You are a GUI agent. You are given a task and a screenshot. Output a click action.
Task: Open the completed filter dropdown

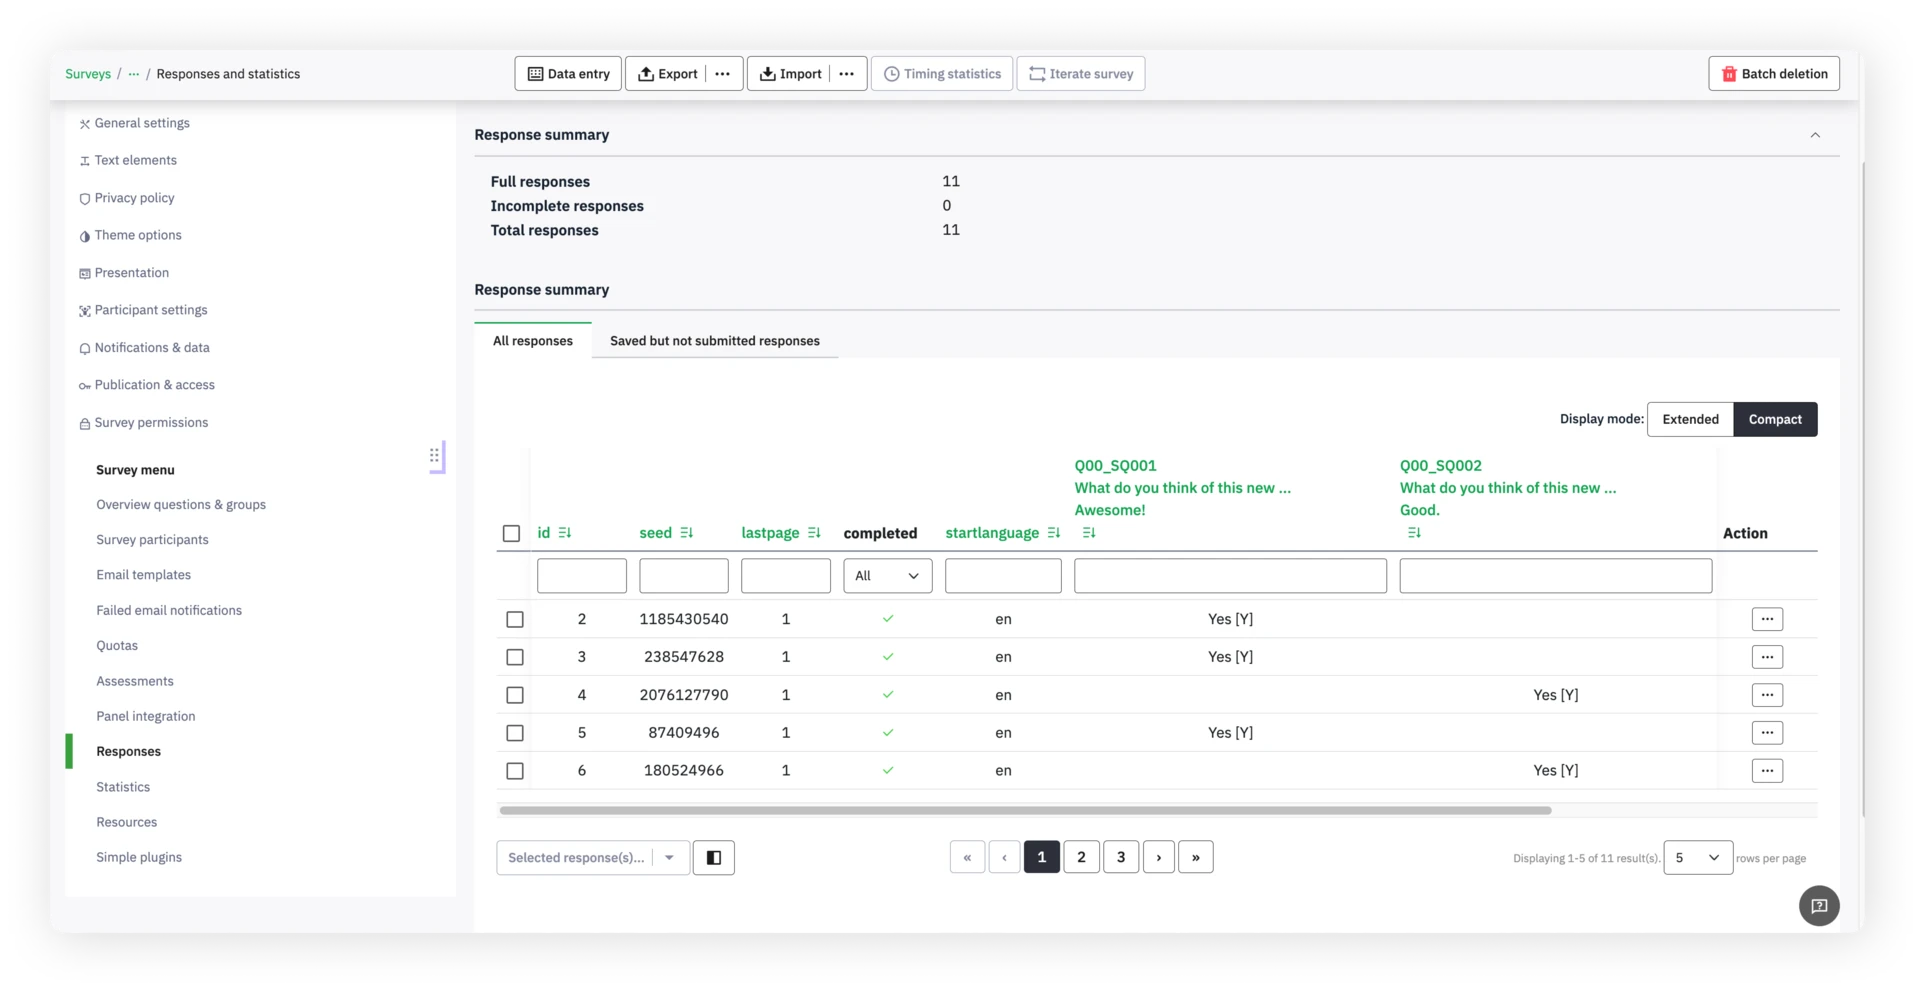(887, 576)
